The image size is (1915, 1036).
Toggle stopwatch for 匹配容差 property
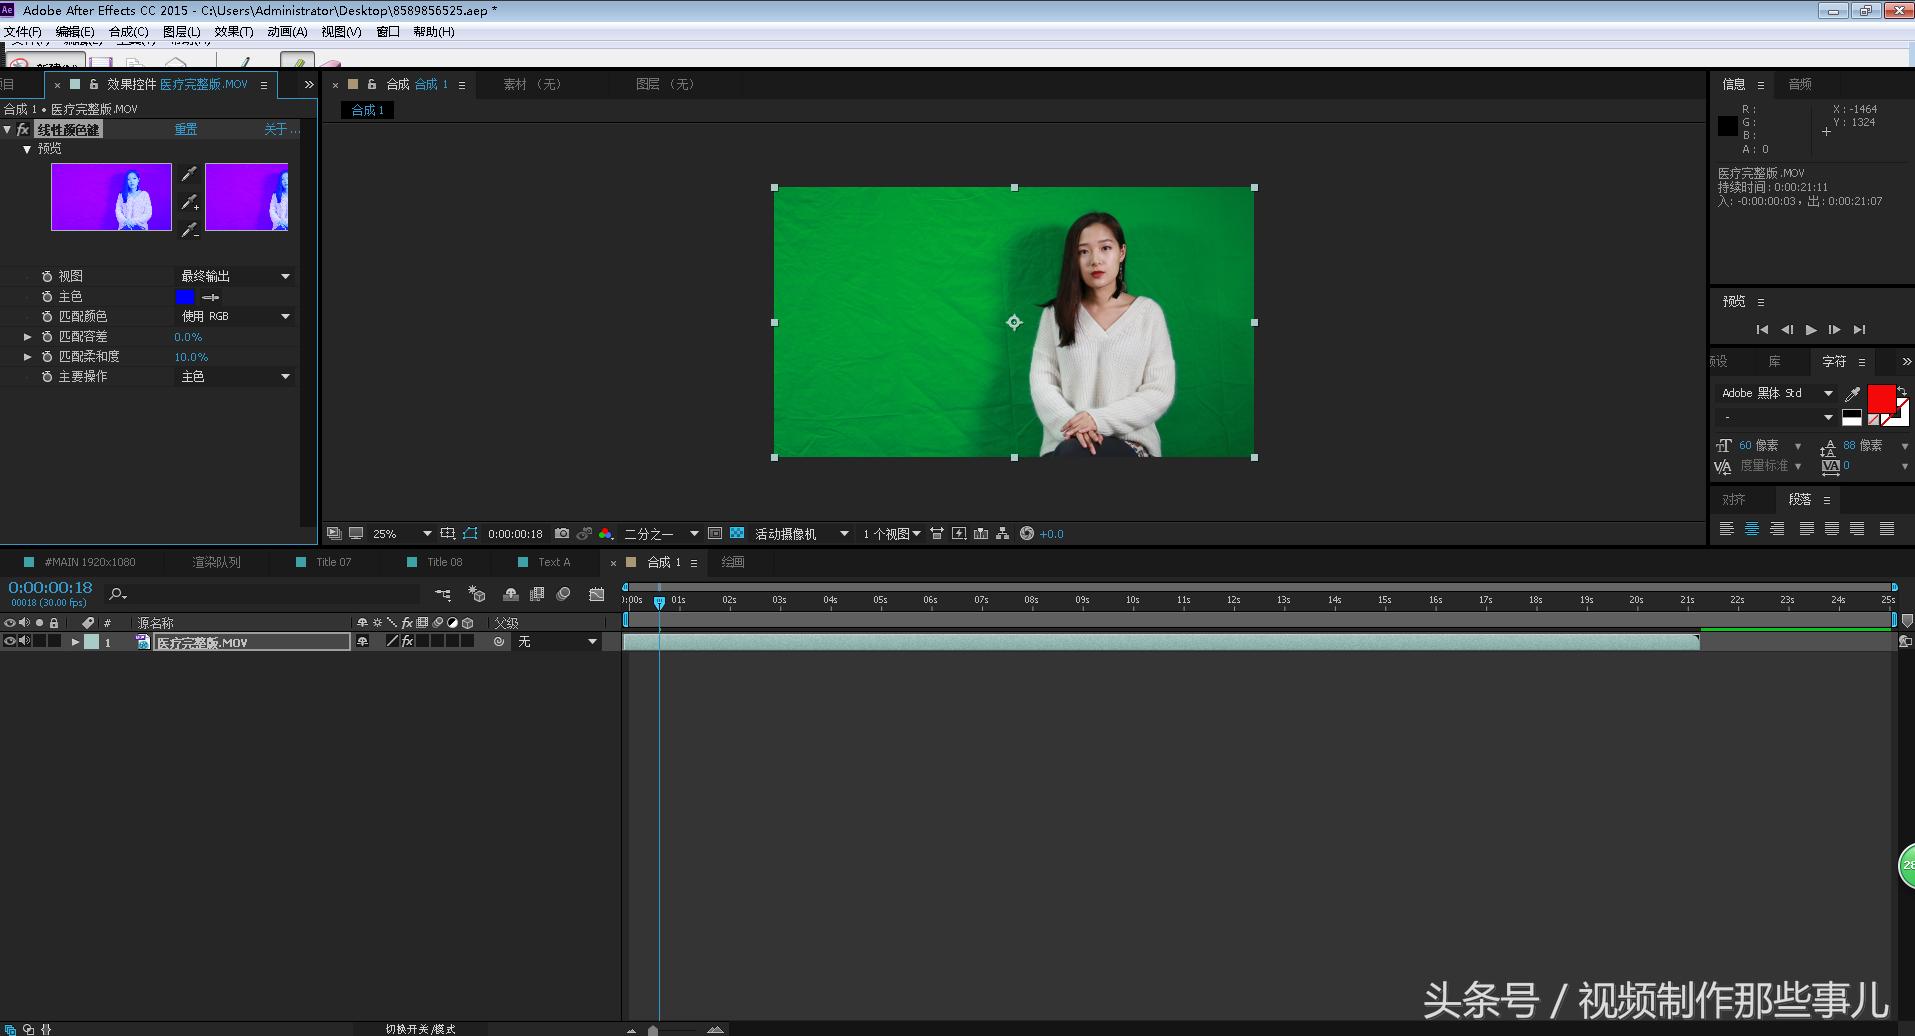(x=47, y=337)
